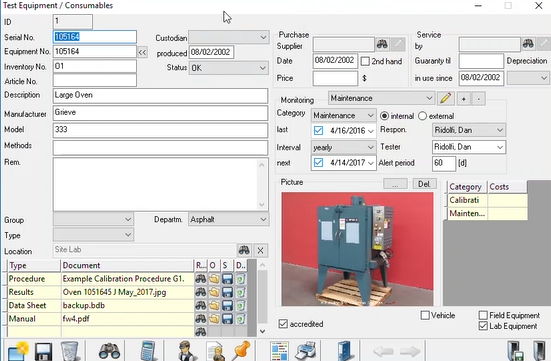Click the orange pushpin icon in toolbar
The height and width of the screenshot is (361, 551).
pos(242,350)
